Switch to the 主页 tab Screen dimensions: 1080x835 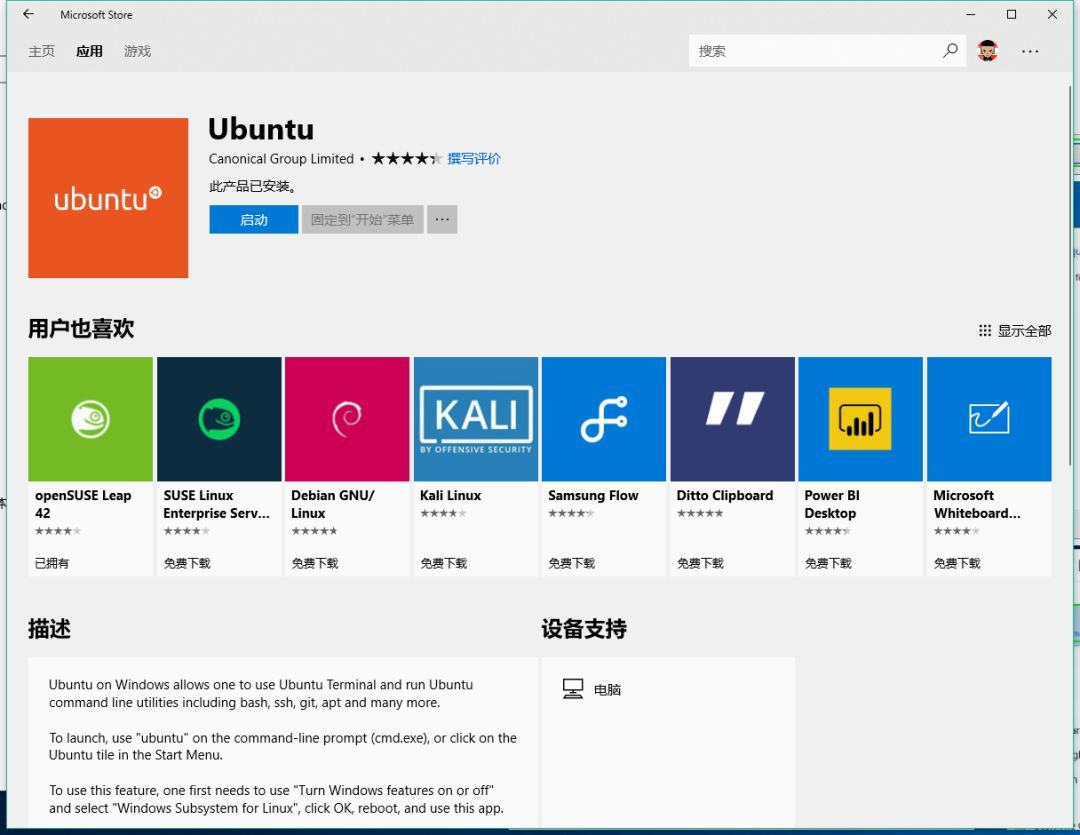(41, 51)
